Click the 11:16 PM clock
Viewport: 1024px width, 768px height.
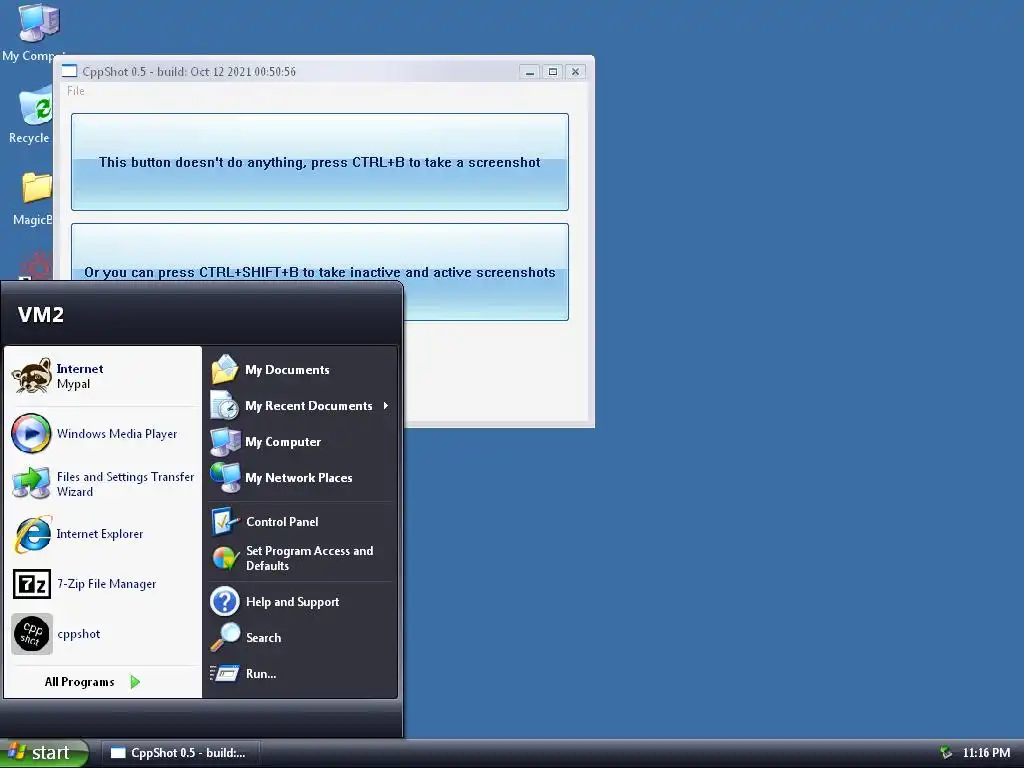click(986, 753)
